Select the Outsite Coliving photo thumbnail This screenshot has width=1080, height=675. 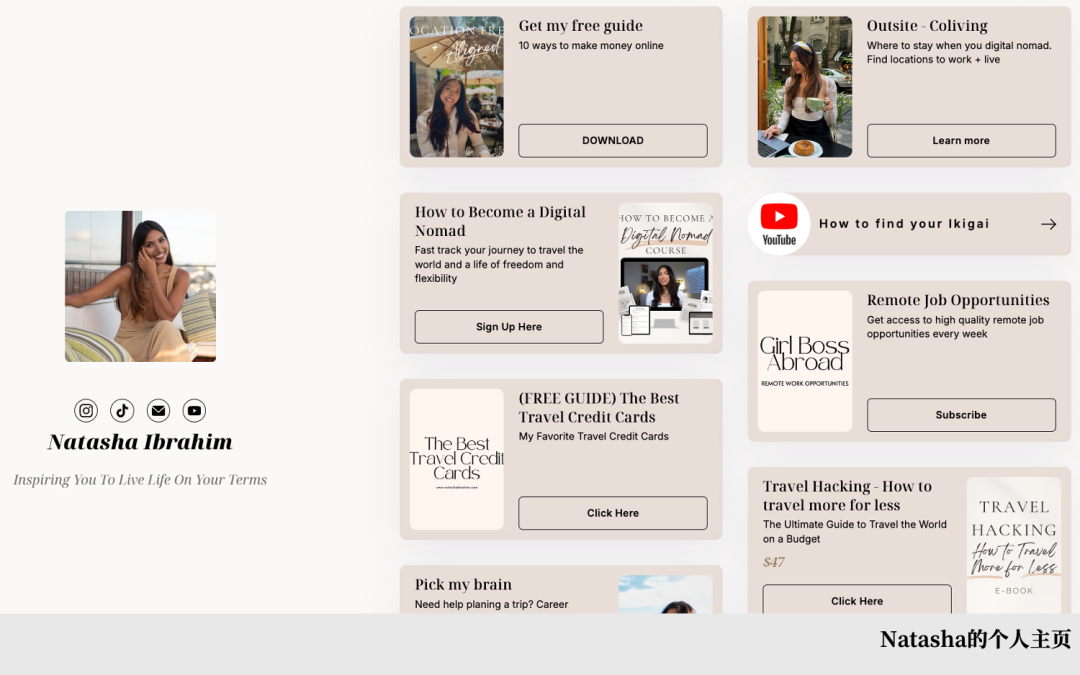[805, 87]
